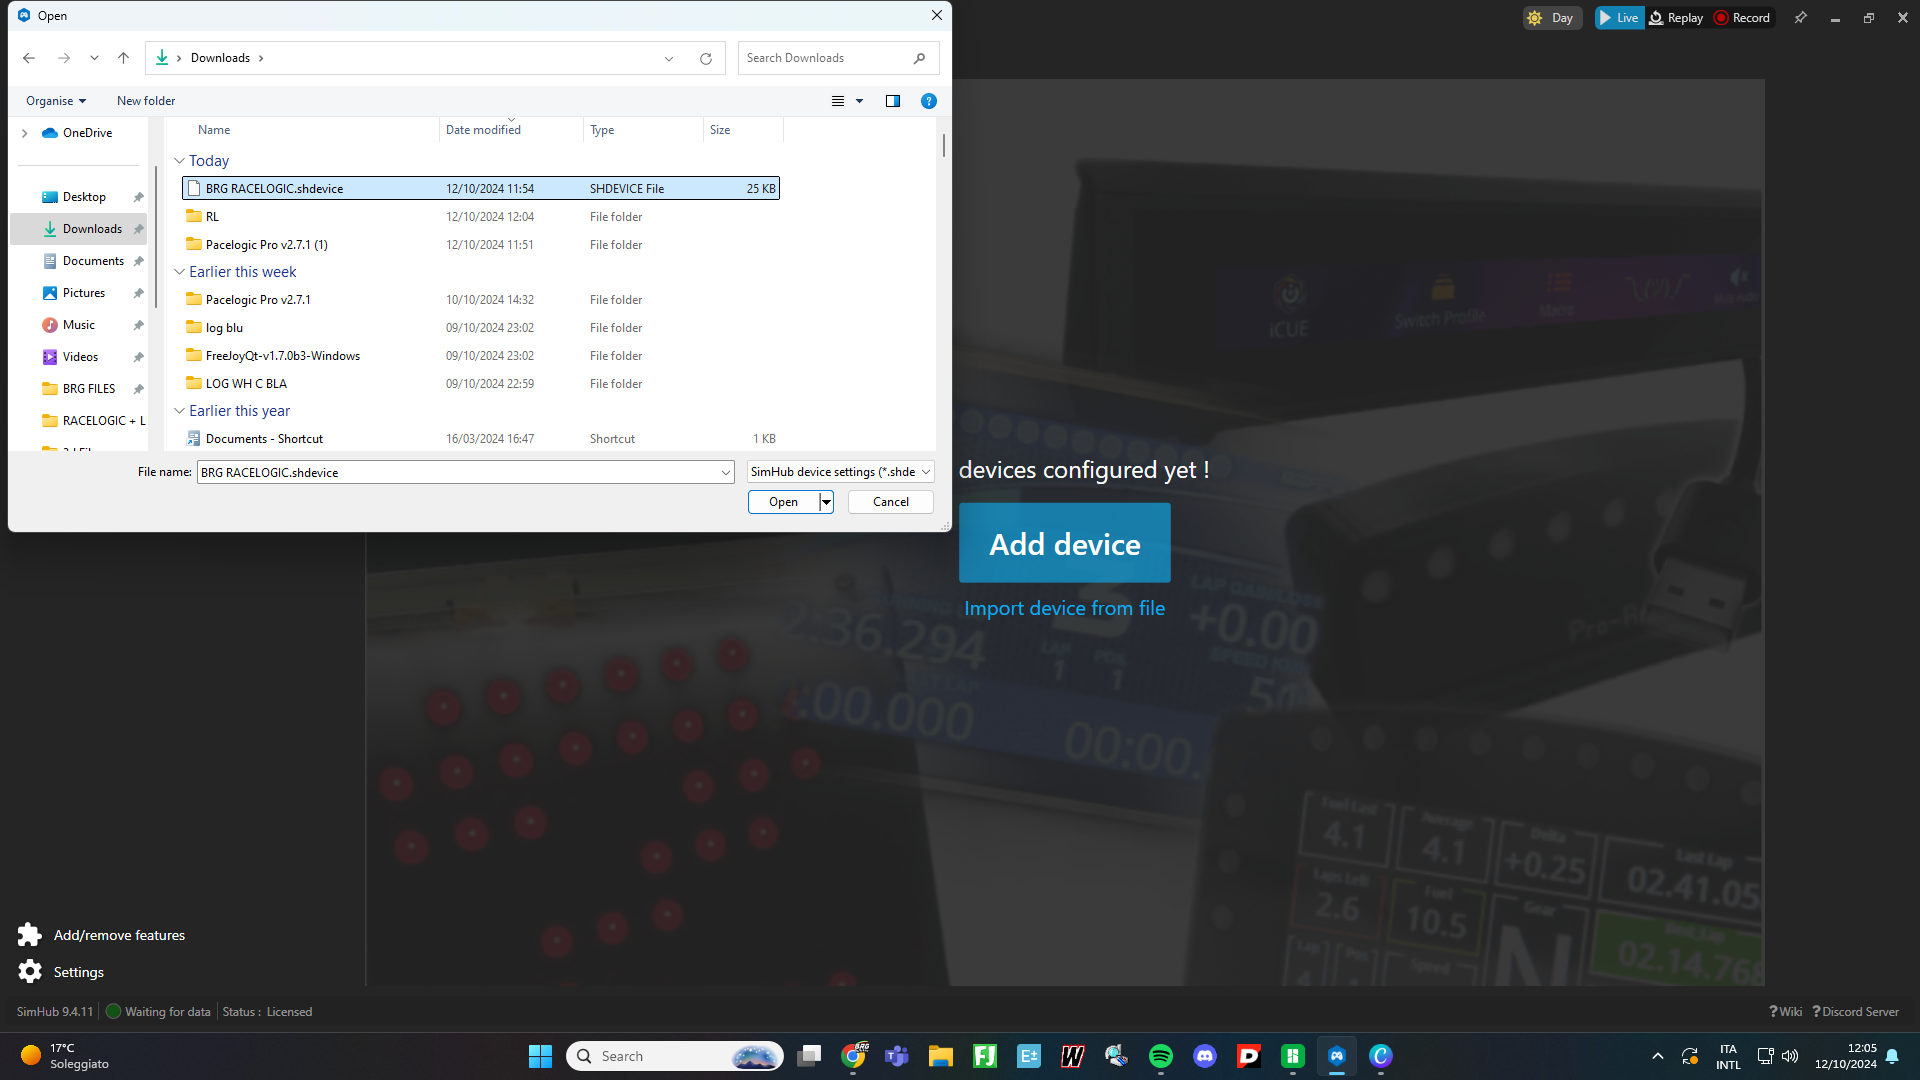The width and height of the screenshot is (1920, 1080).
Task: Open Discord from the taskbar
Action: tap(1205, 1056)
